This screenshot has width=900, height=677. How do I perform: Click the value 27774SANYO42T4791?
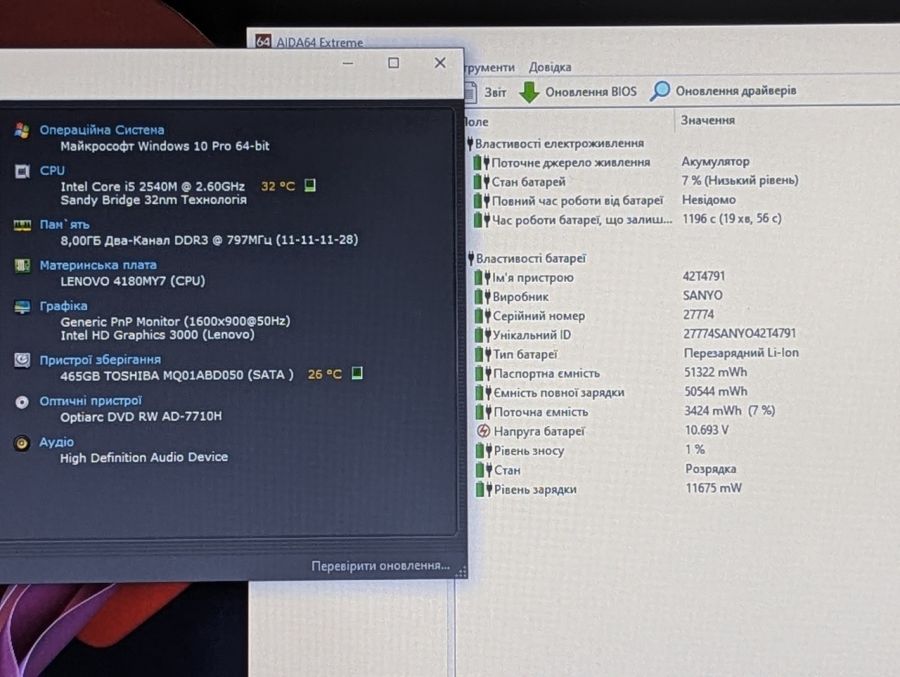pos(739,334)
